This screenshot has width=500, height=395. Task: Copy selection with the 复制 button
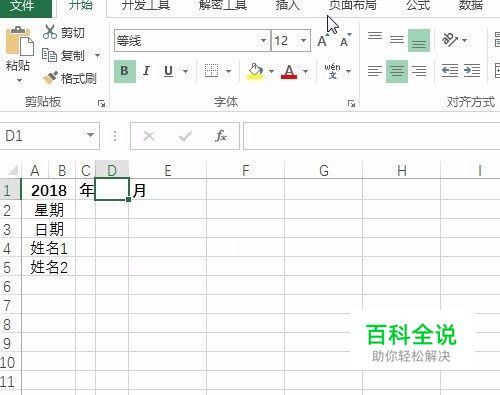(63, 55)
